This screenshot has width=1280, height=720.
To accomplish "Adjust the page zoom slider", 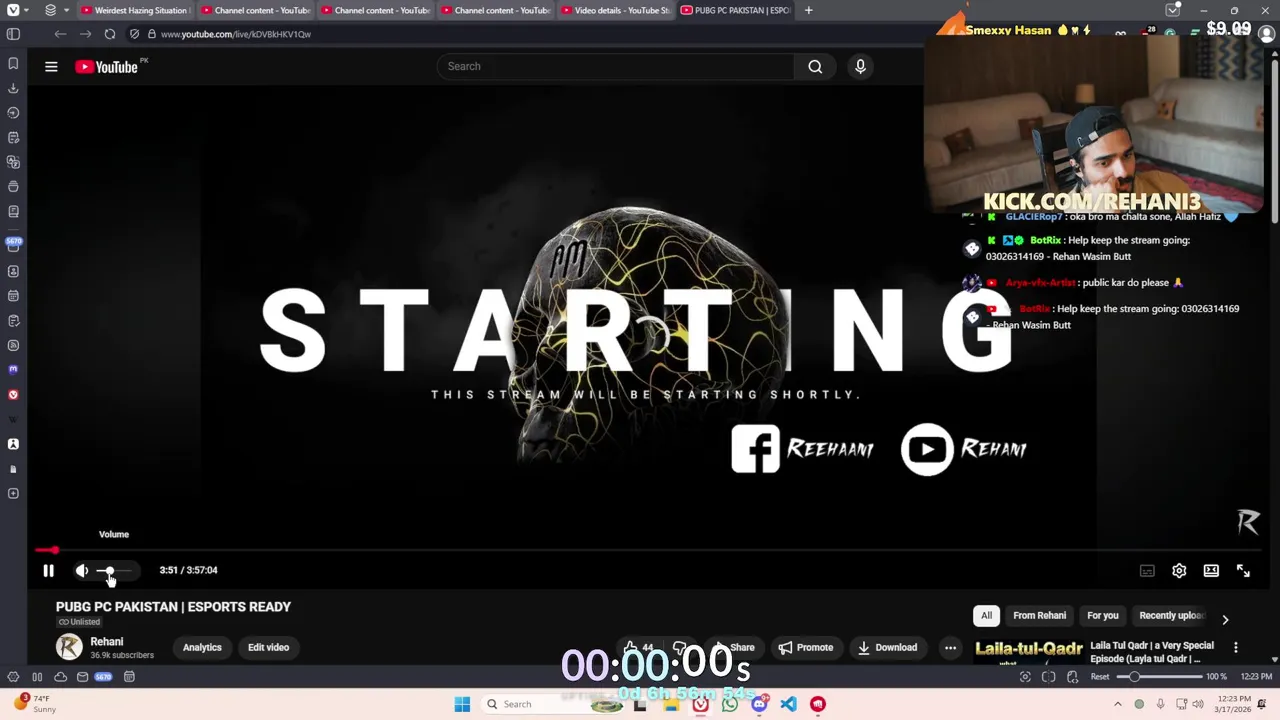I will [x=1160, y=677].
